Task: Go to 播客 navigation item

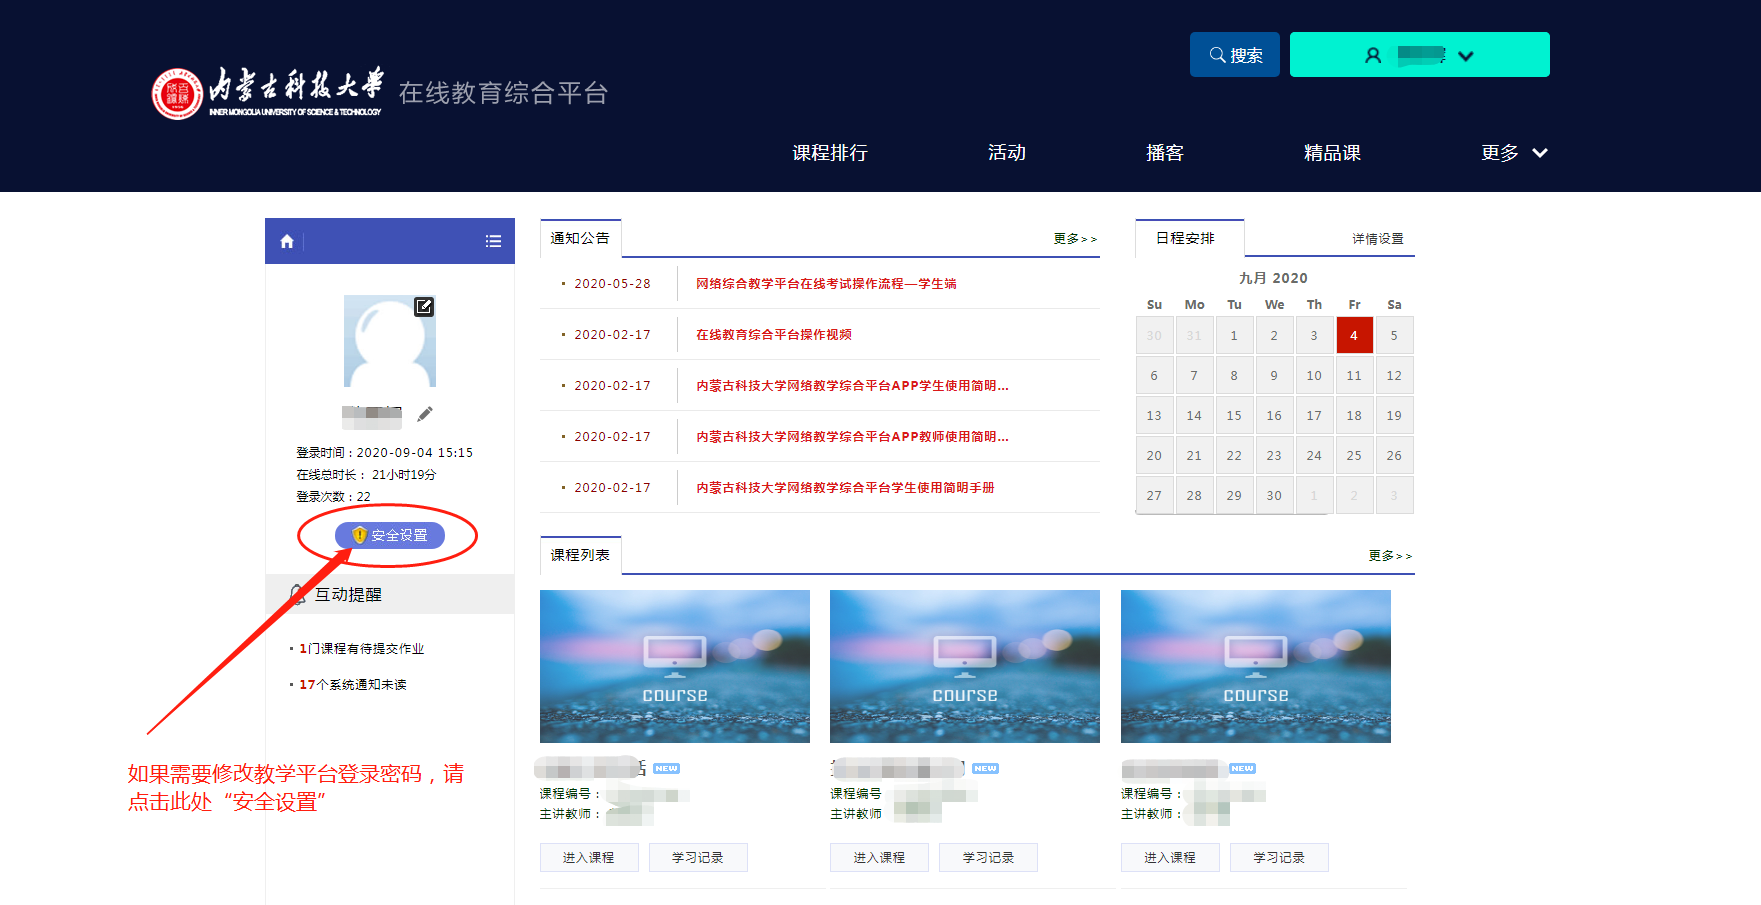Action: click(1164, 153)
